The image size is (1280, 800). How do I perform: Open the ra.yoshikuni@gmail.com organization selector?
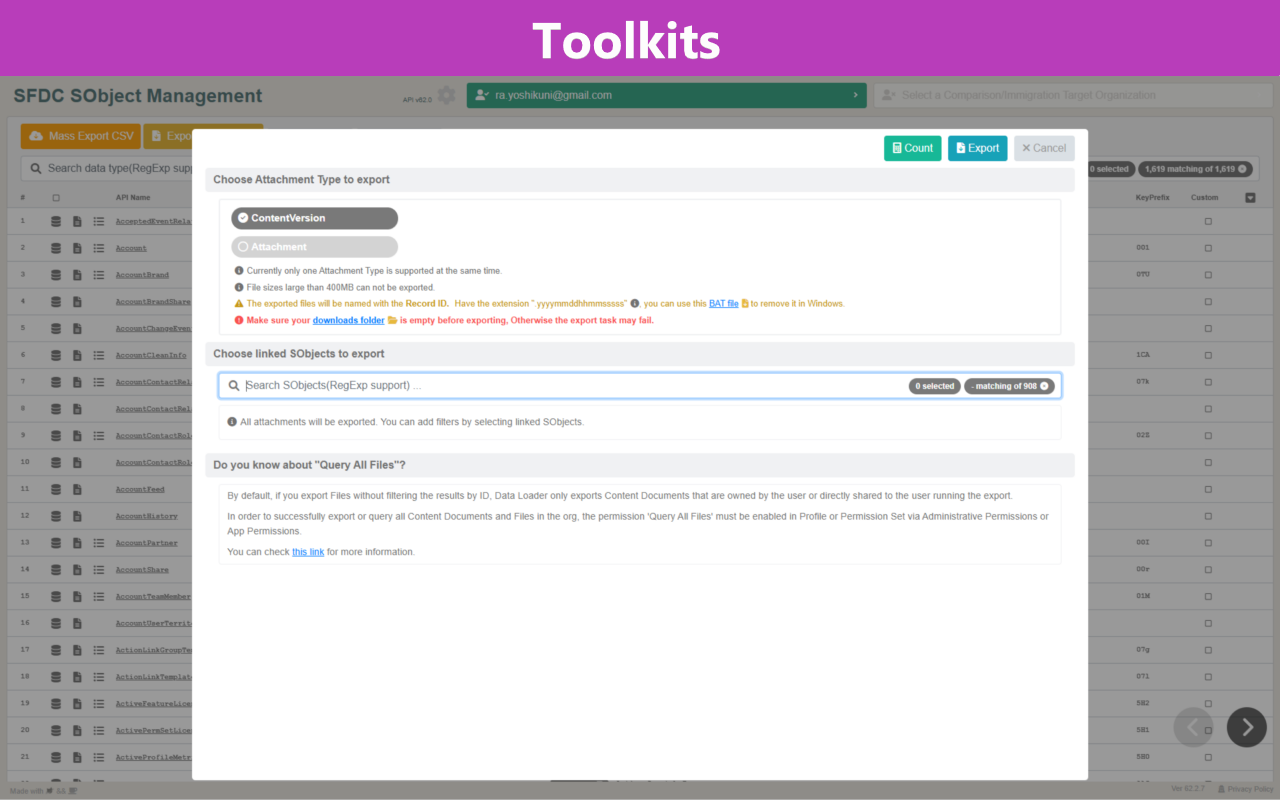pyautogui.click(x=667, y=94)
